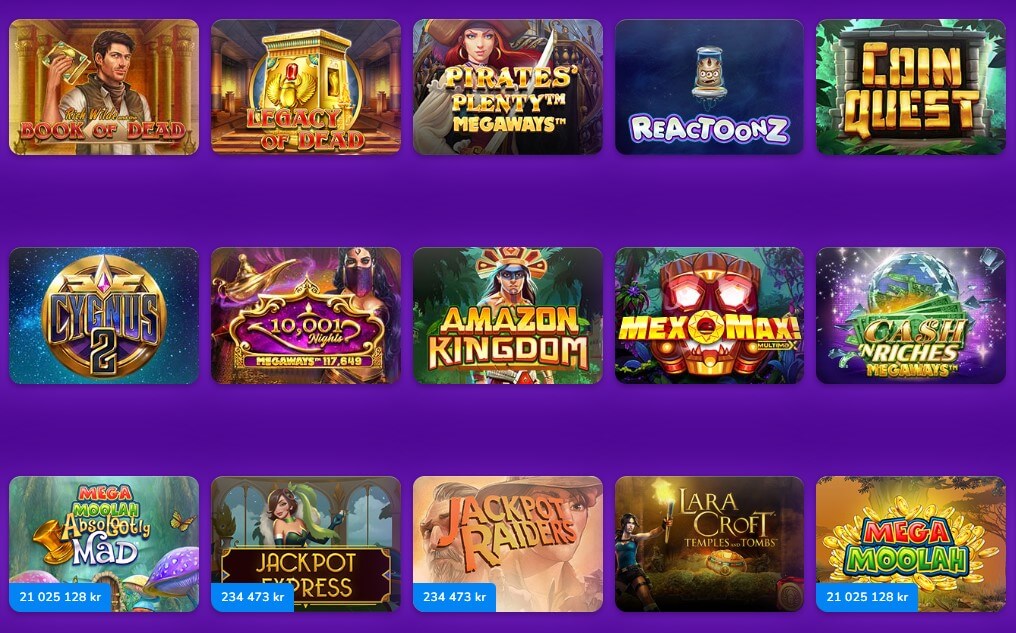Click Mega Moolah 21 025 128 kr badge
Screen dimensions: 1016x633
click(867, 597)
